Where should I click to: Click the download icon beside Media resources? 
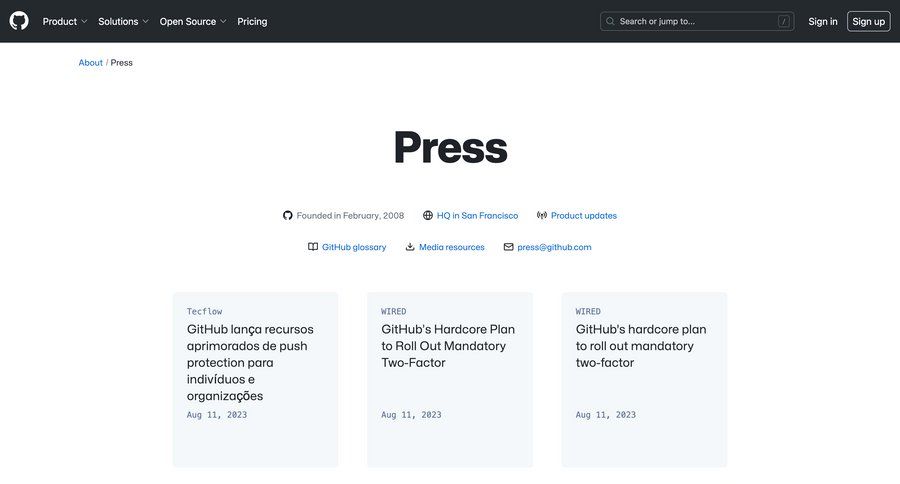[x=410, y=247]
